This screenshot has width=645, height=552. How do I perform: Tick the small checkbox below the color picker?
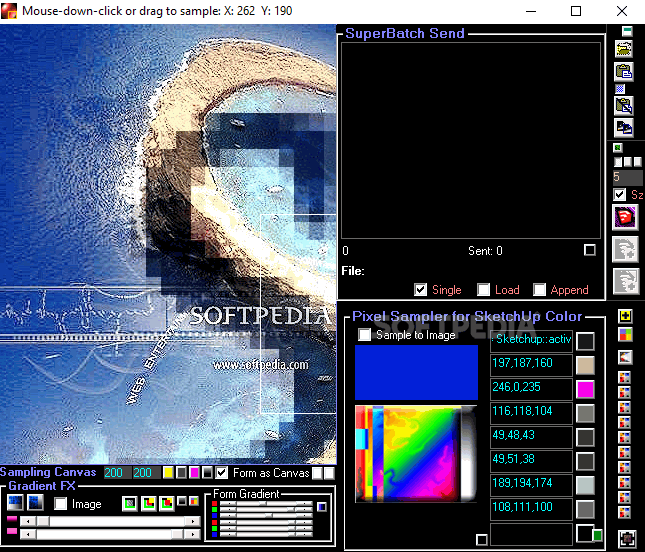[482, 539]
